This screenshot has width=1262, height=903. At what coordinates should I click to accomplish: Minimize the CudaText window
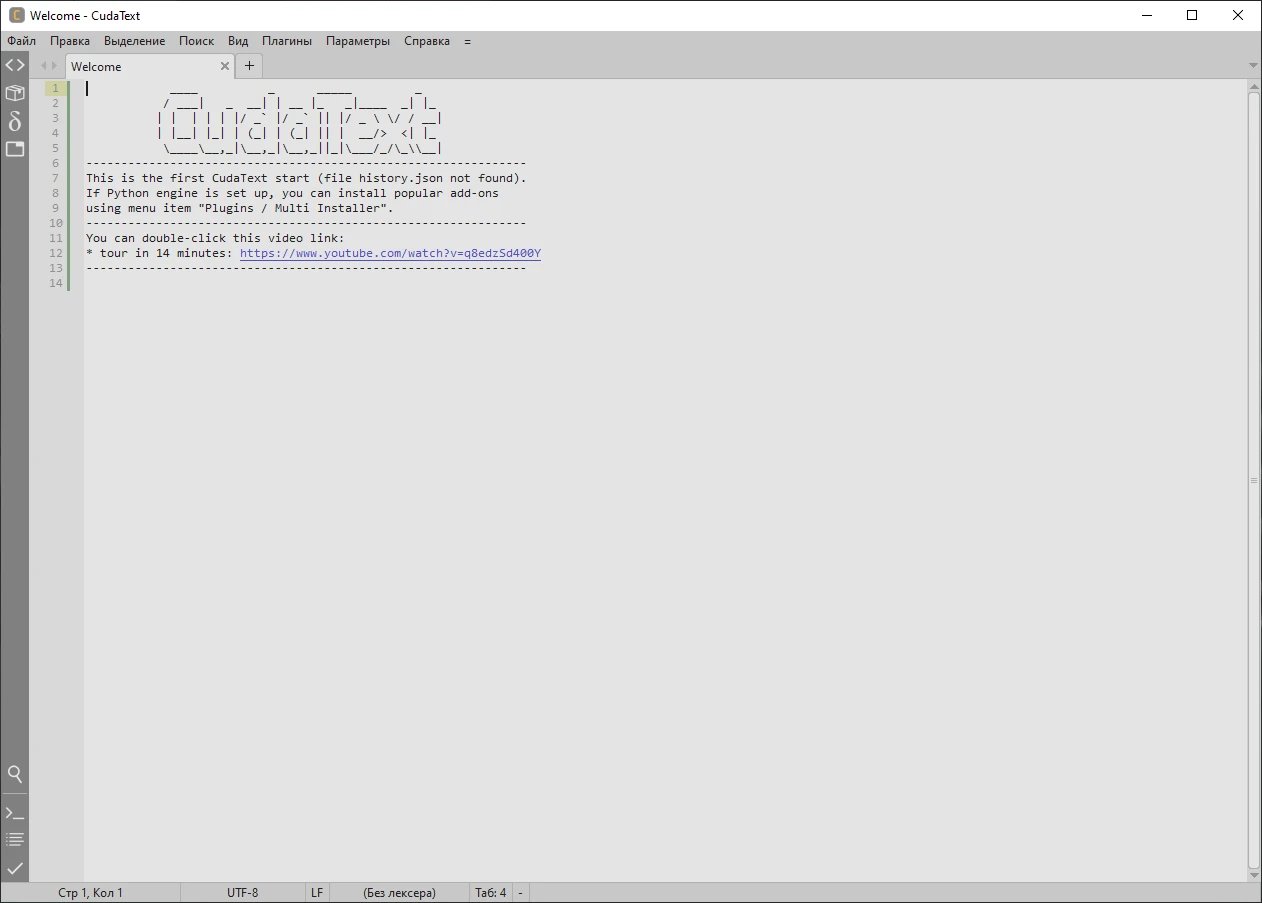click(1146, 15)
